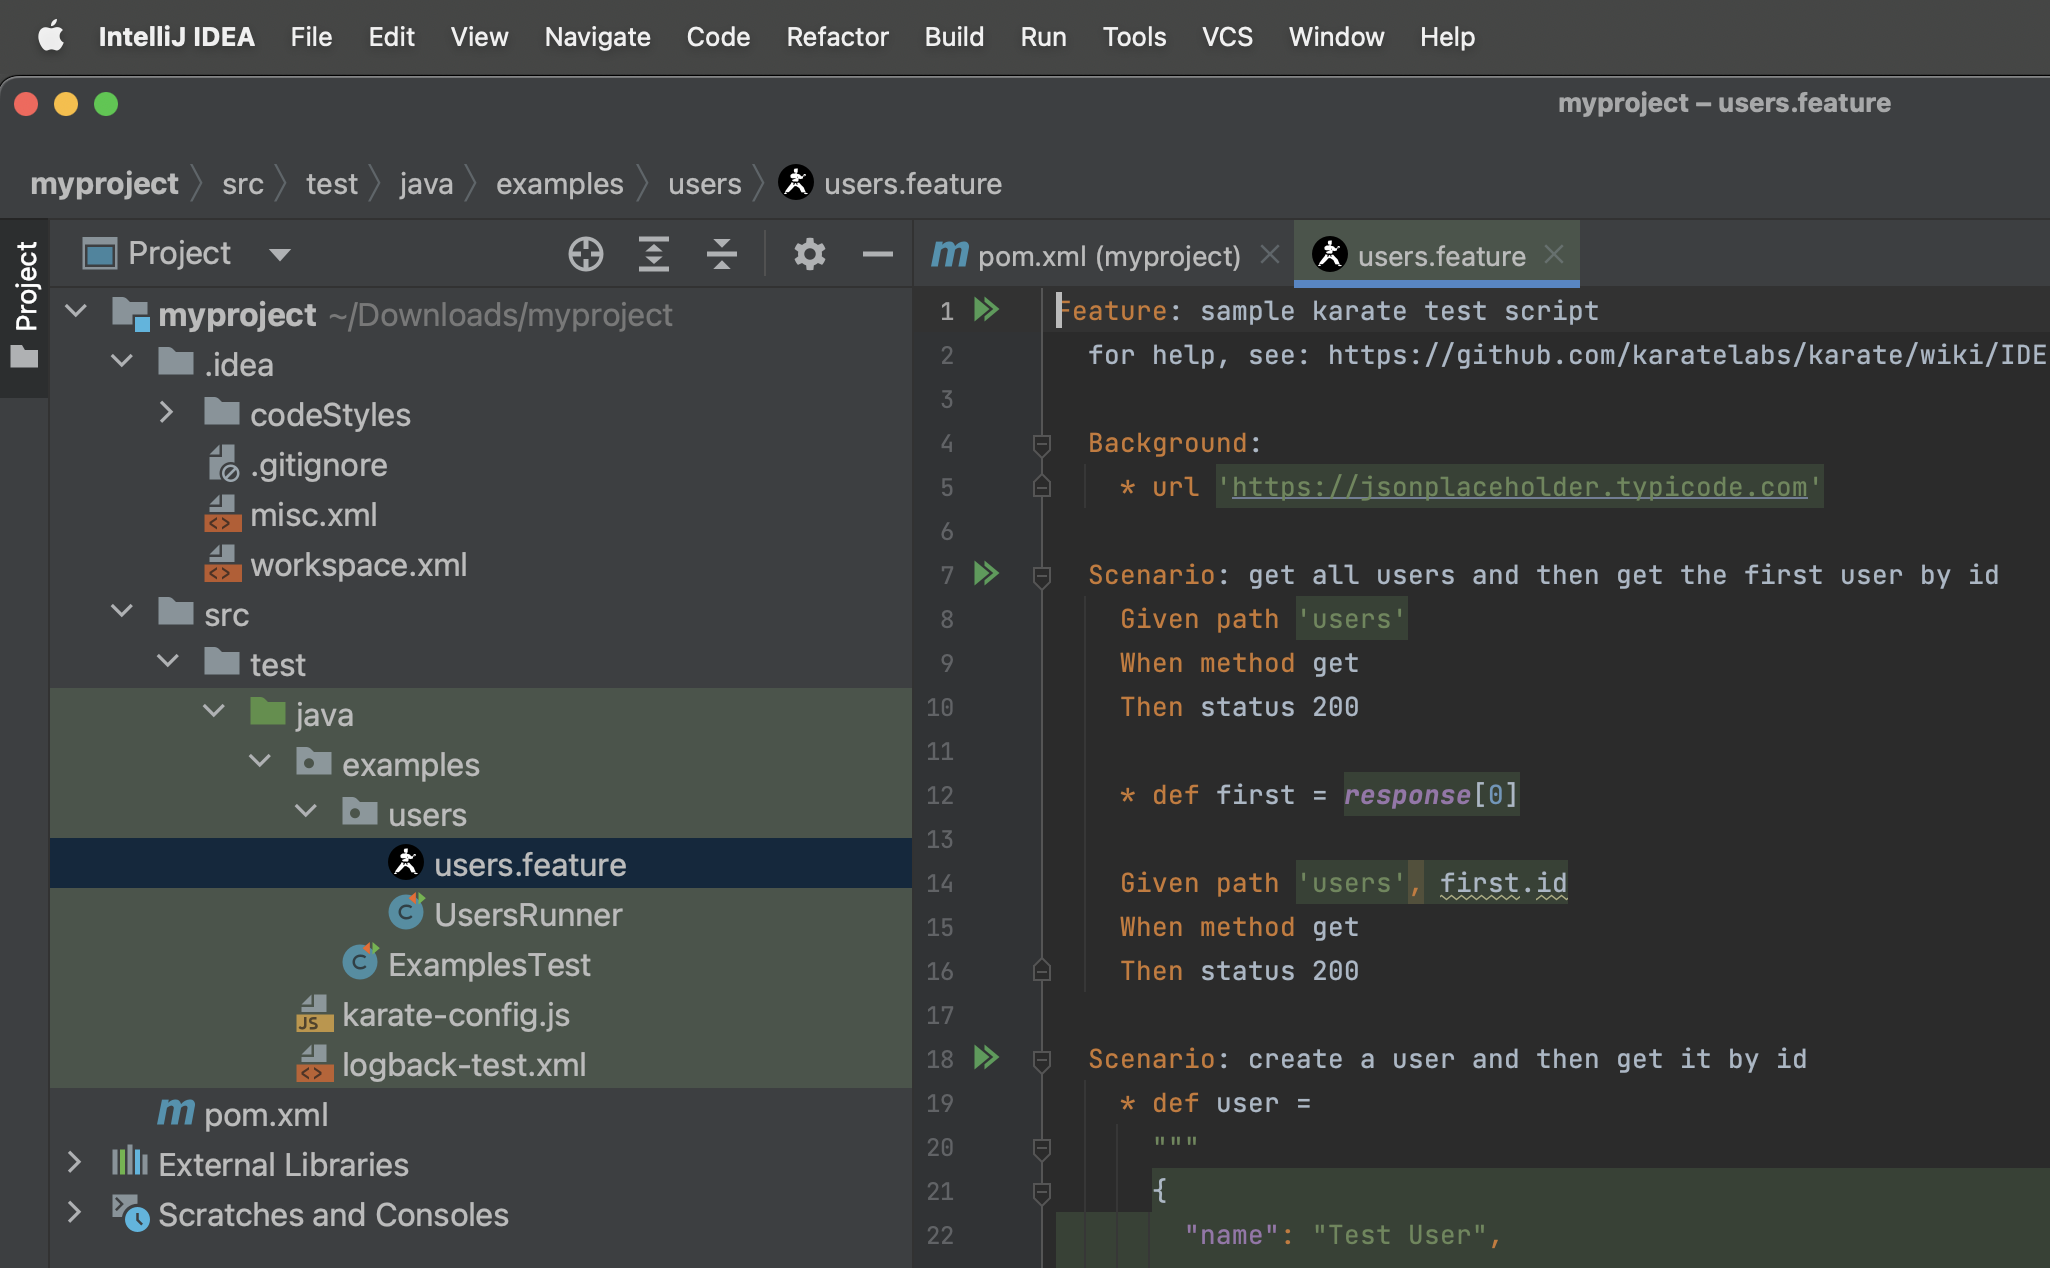Click line number 10 in the gutter
This screenshot has height=1268, width=2050.
(939, 707)
